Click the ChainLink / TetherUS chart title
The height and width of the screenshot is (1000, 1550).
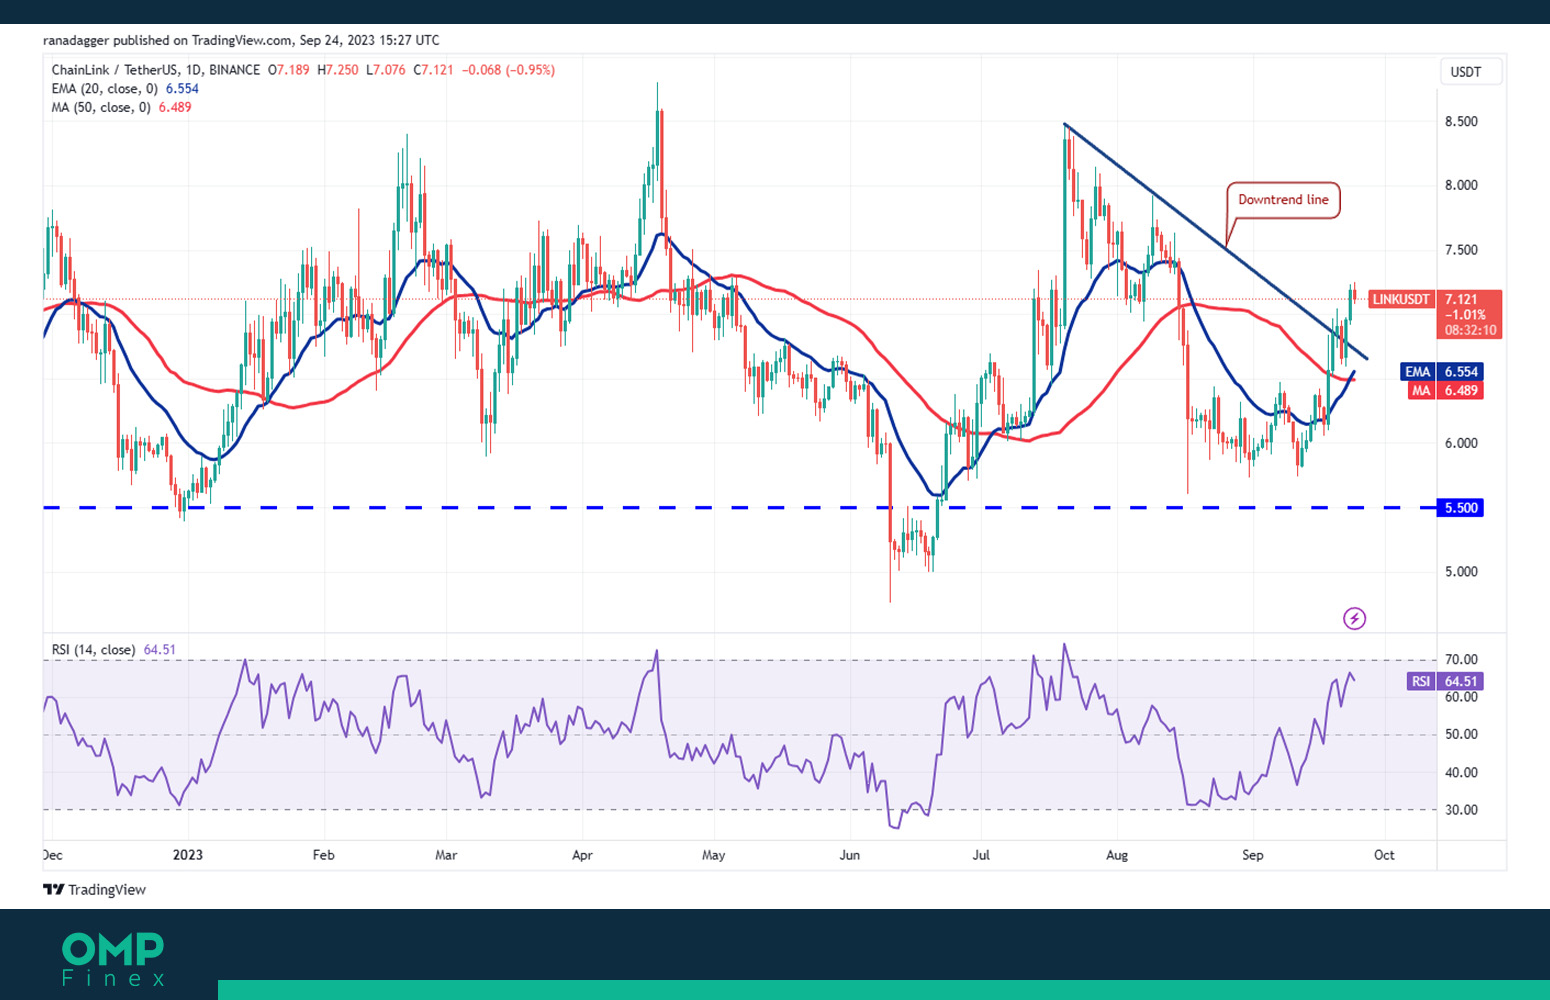point(156,70)
